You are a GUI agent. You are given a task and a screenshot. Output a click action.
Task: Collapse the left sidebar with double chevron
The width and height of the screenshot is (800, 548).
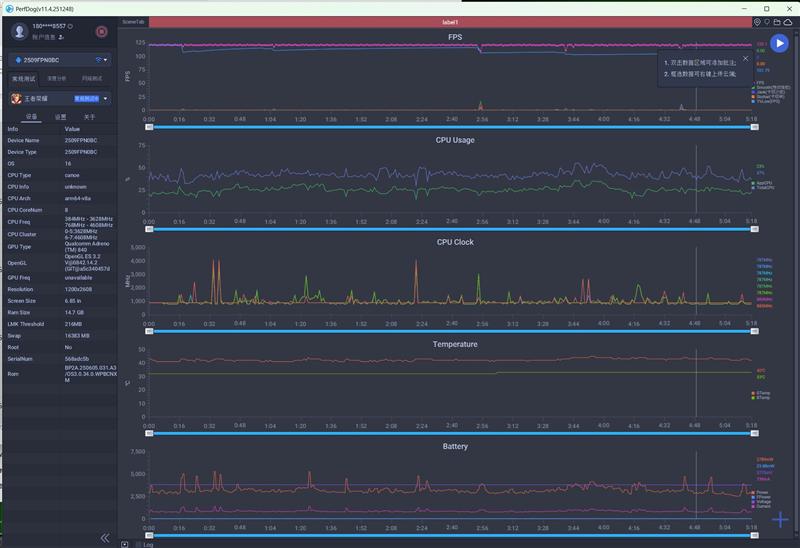click(105, 537)
